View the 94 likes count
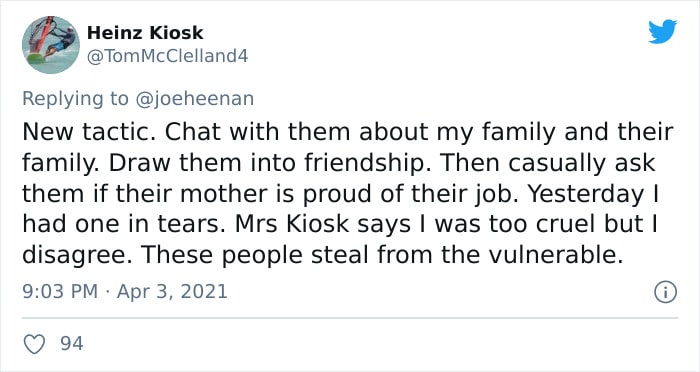 tap(72, 344)
